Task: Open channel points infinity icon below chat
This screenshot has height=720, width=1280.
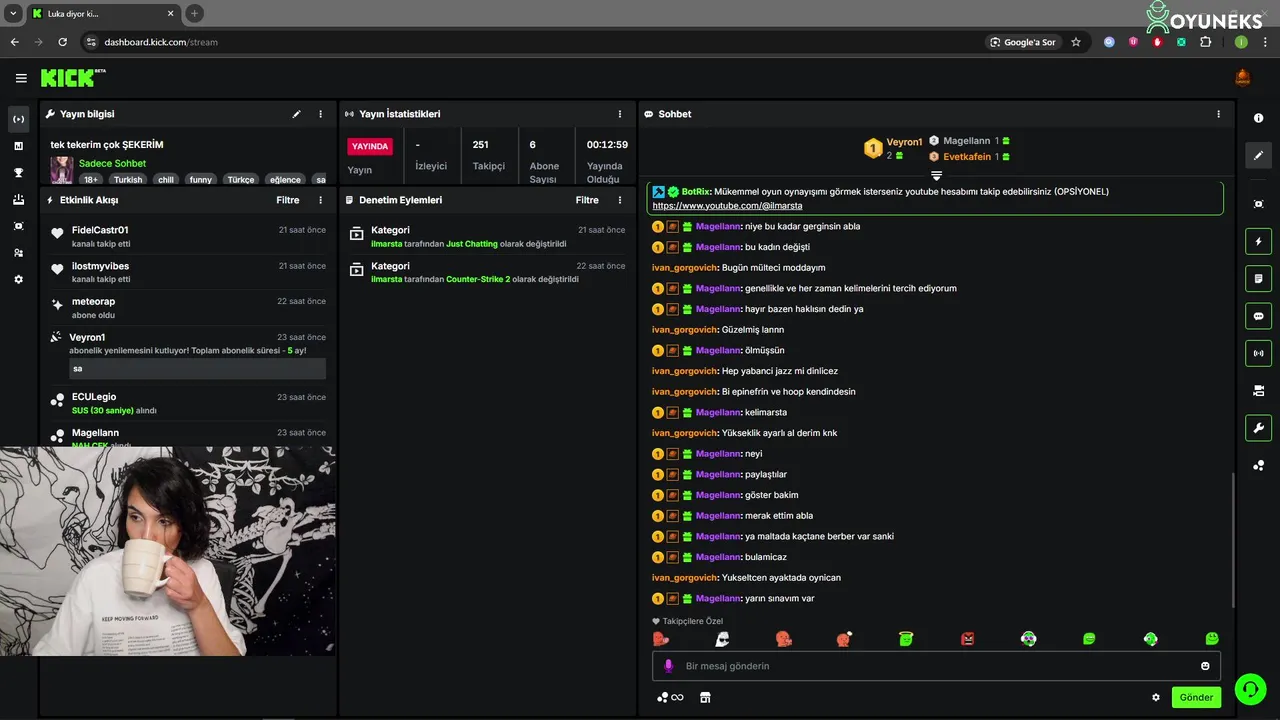Action: point(670,698)
